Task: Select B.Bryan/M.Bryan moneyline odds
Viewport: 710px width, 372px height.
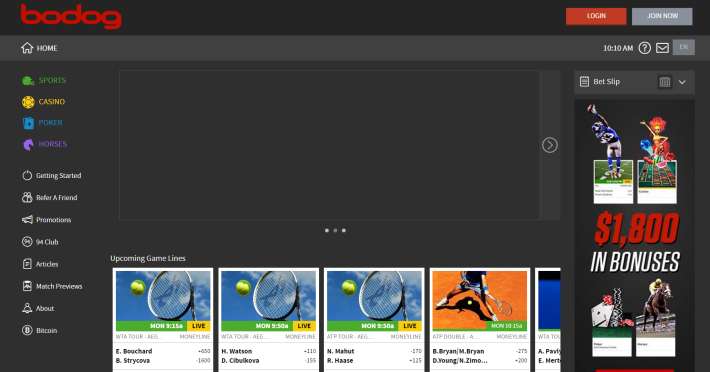Action: click(521, 351)
